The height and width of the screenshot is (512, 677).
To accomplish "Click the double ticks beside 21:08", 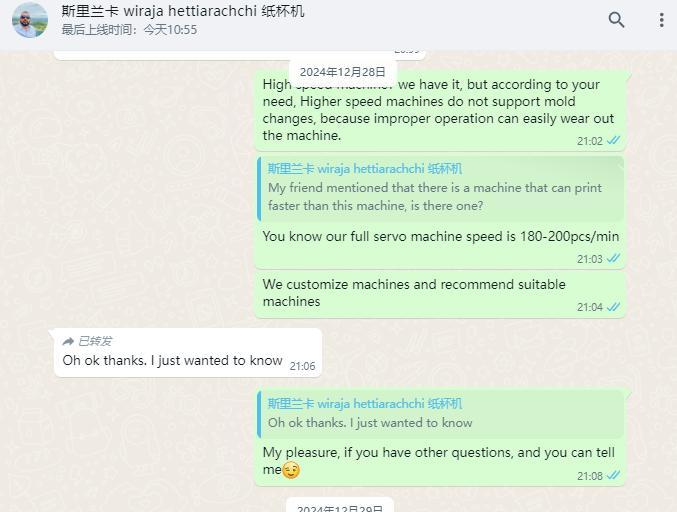I will (613, 475).
